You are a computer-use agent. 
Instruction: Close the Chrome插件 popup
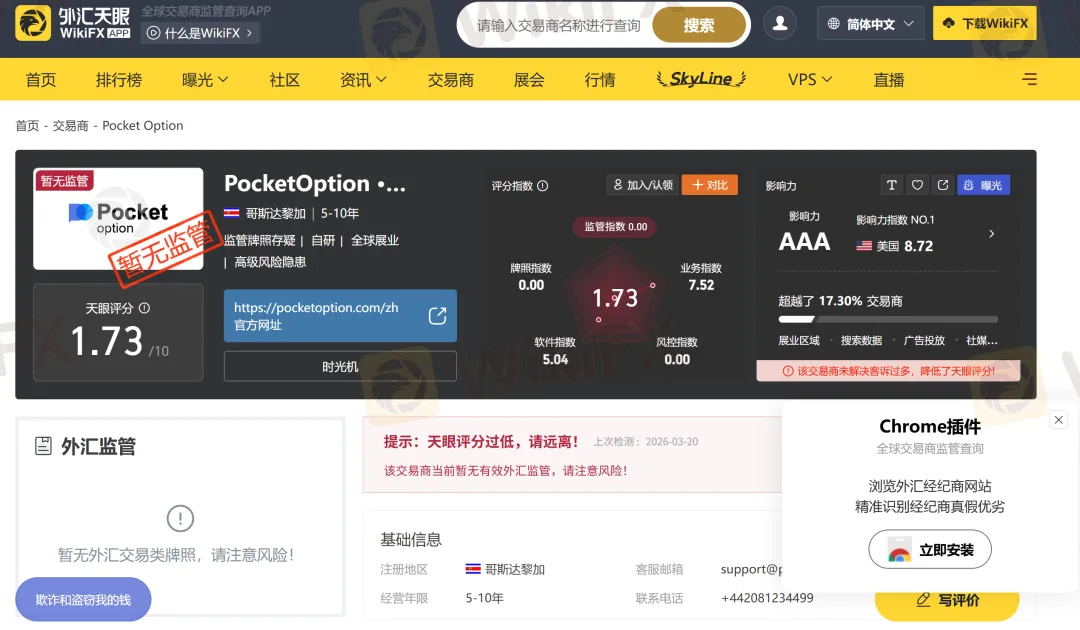click(x=1059, y=420)
